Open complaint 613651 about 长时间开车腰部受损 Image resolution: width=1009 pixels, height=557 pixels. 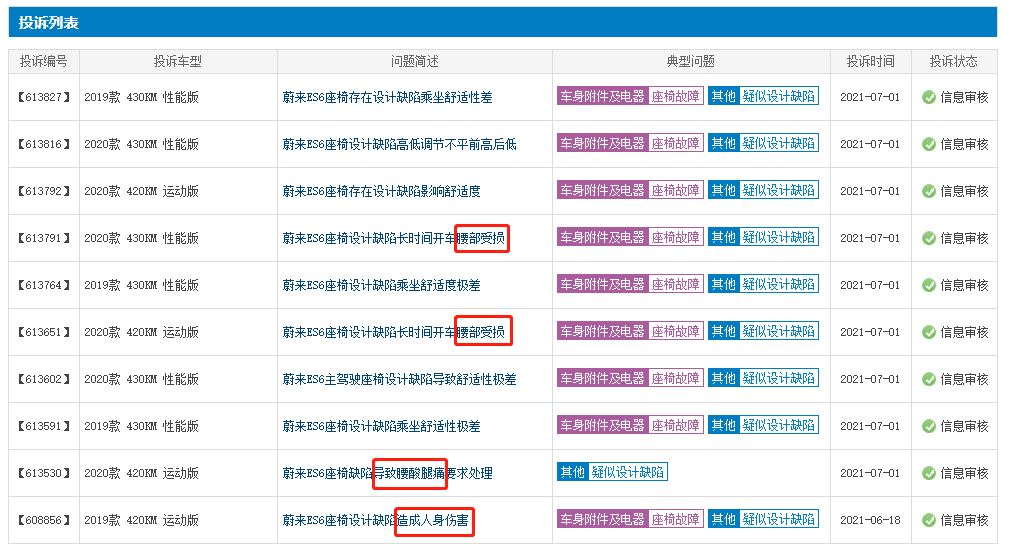(x=394, y=332)
